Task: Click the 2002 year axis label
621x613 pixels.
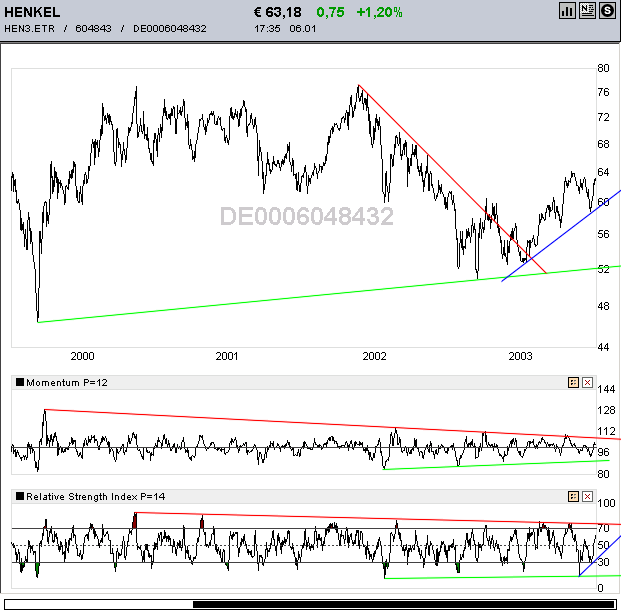Action: [374, 356]
